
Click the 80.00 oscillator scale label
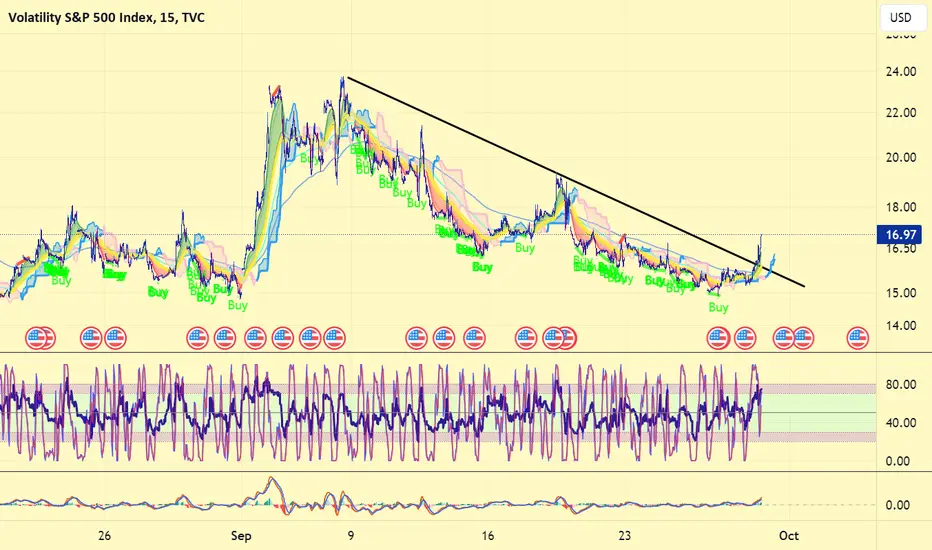[x=900, y=385]
